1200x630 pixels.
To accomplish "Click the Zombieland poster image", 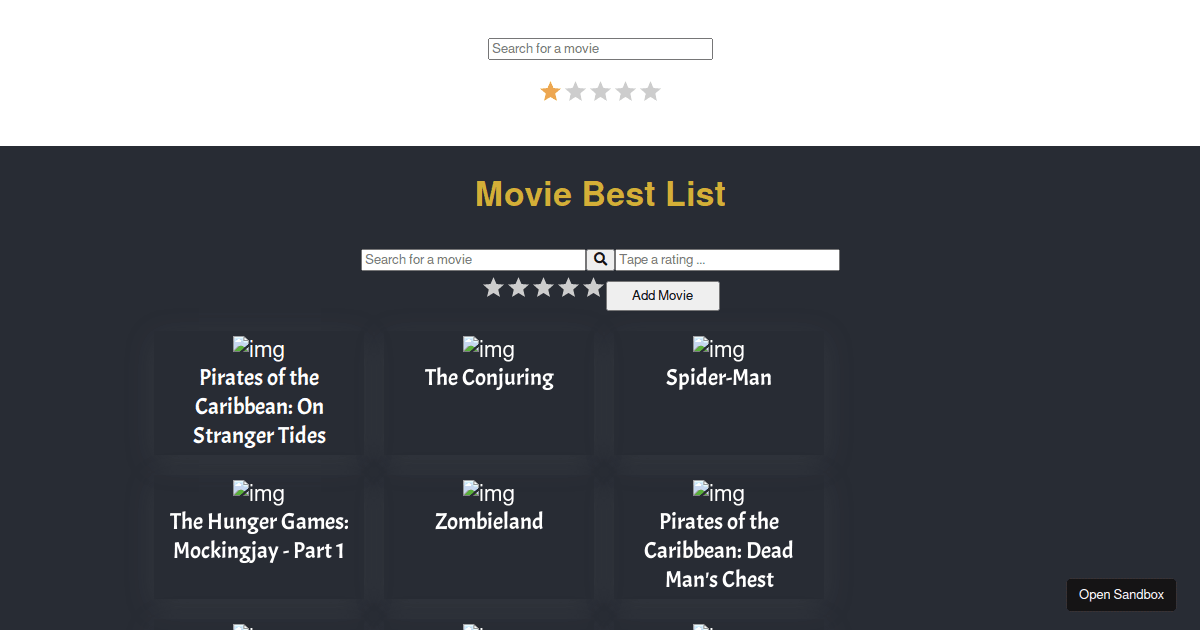I will [489, 493].
